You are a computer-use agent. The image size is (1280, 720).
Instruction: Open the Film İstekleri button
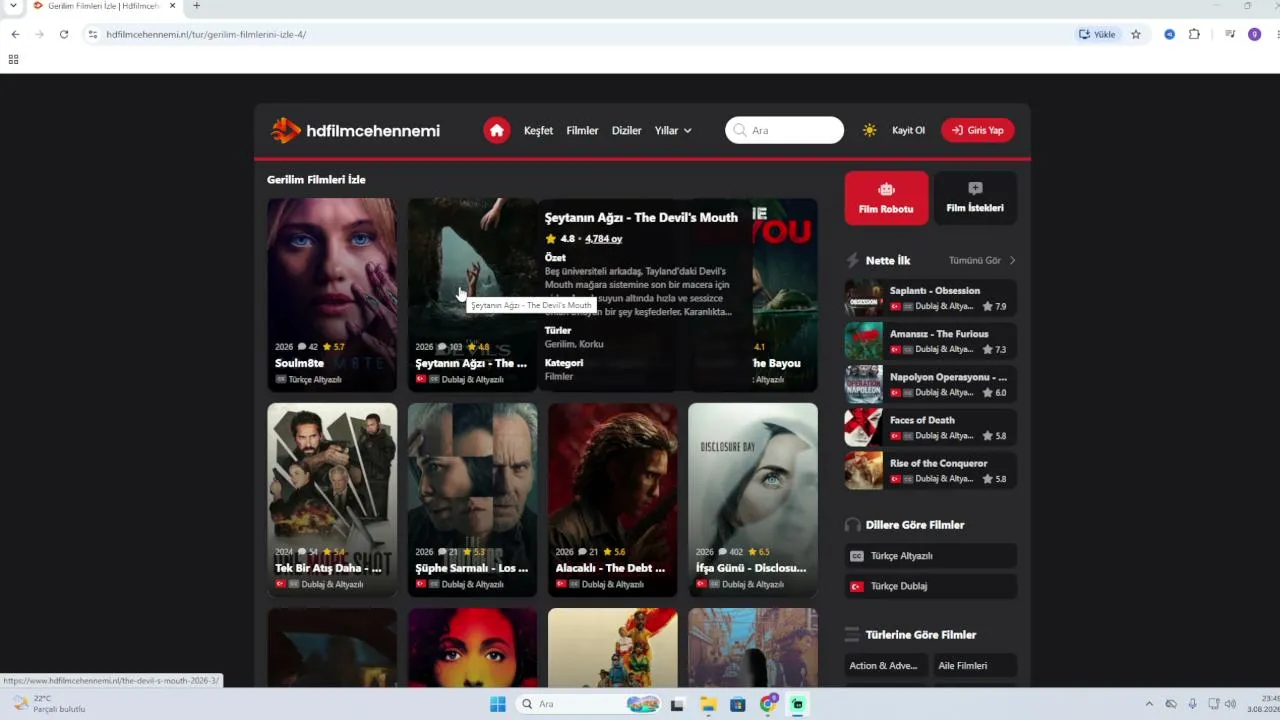(975, 198)
